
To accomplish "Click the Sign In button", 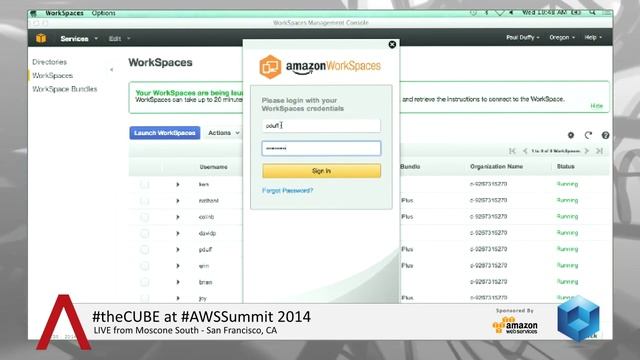I will click(322, 171).
